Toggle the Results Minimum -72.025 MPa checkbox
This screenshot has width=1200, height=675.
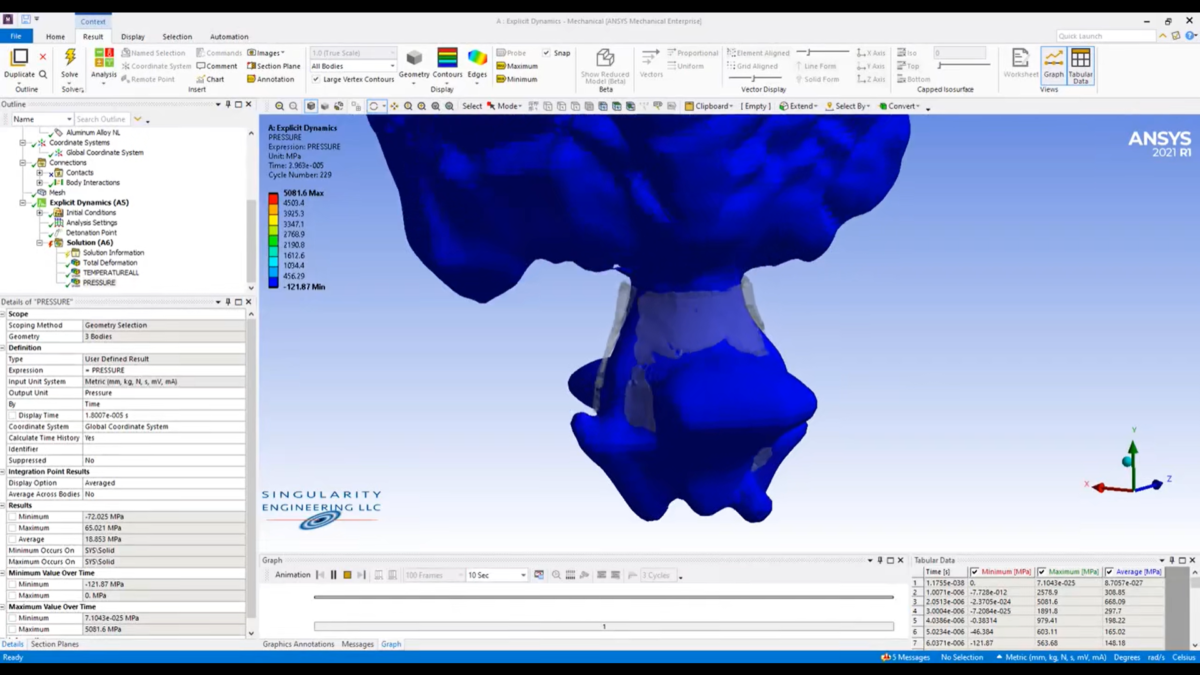click(12, 517)
